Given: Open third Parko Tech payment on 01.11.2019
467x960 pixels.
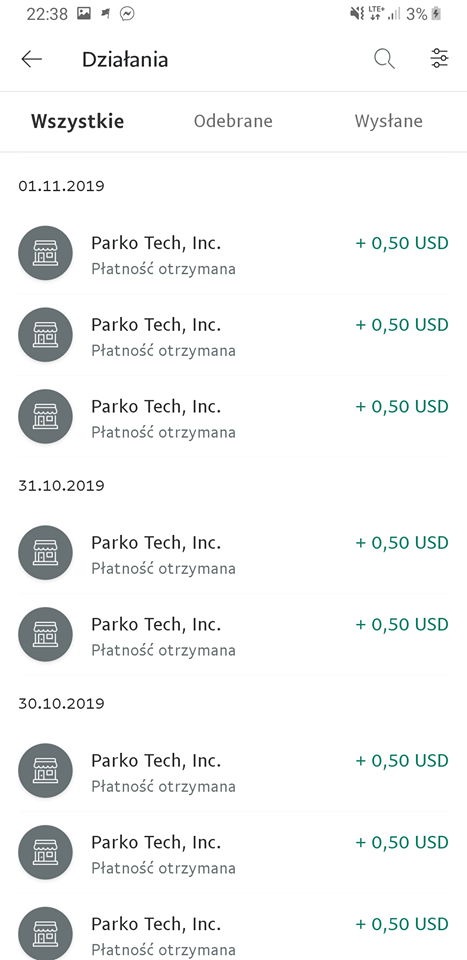Looking at the screenshot, I should (x=233, y=417).
